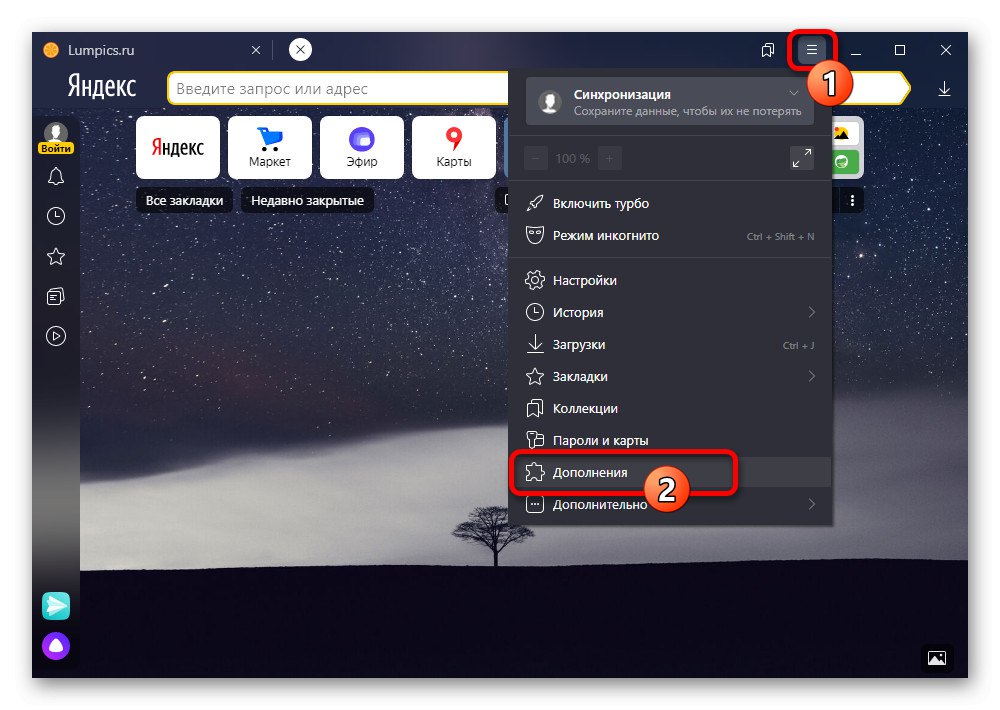Open Закладки submenu entry
The height and width of the screenshot is (710, 1000).
pyautogui.click(x=670, y=376)
